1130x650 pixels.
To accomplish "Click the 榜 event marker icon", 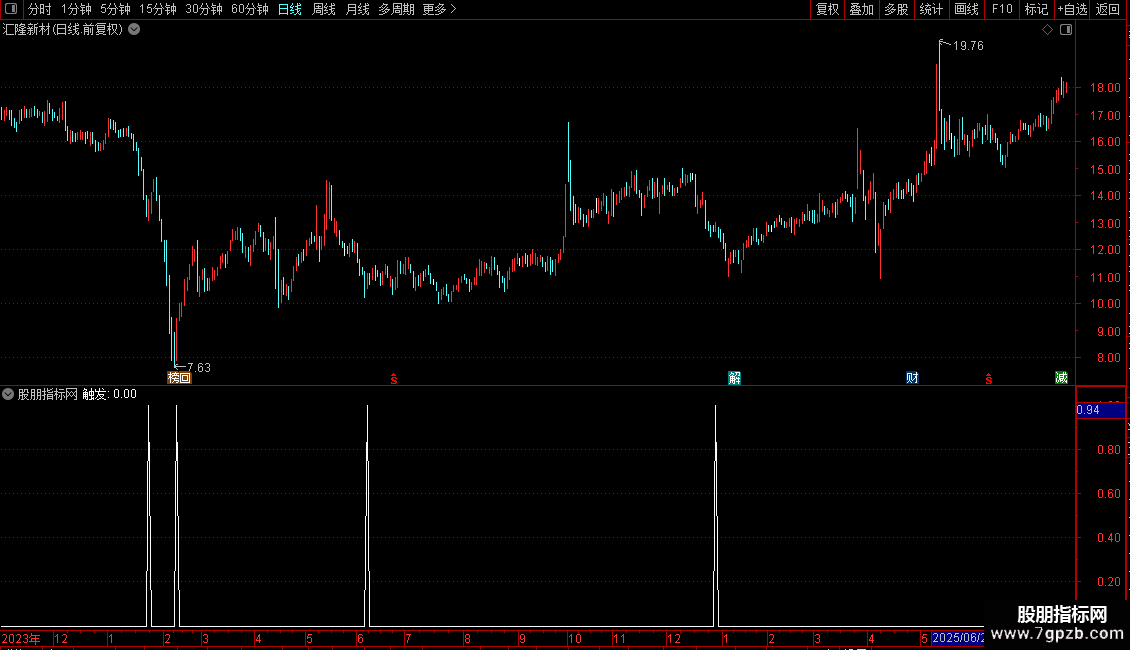I will point(173,378).
